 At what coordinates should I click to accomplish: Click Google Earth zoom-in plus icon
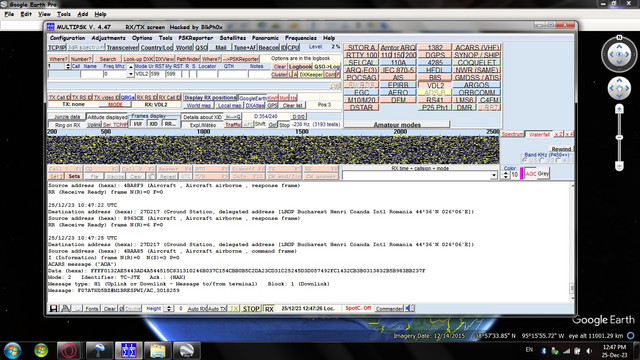click(619, 109)
